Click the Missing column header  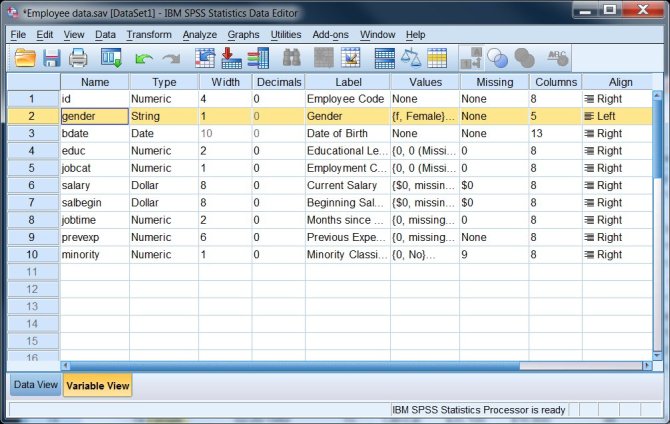tap(494, 82)
